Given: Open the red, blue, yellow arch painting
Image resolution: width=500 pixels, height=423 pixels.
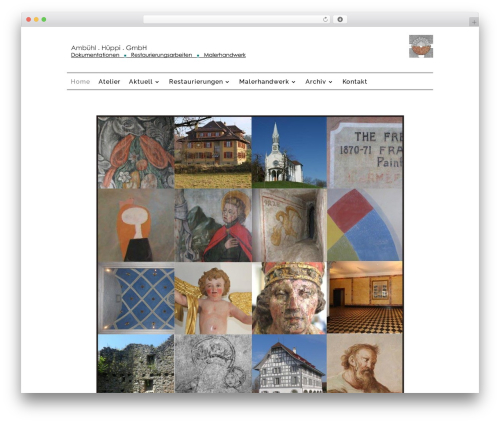Looking at the screenshot, I should [365, 225].
